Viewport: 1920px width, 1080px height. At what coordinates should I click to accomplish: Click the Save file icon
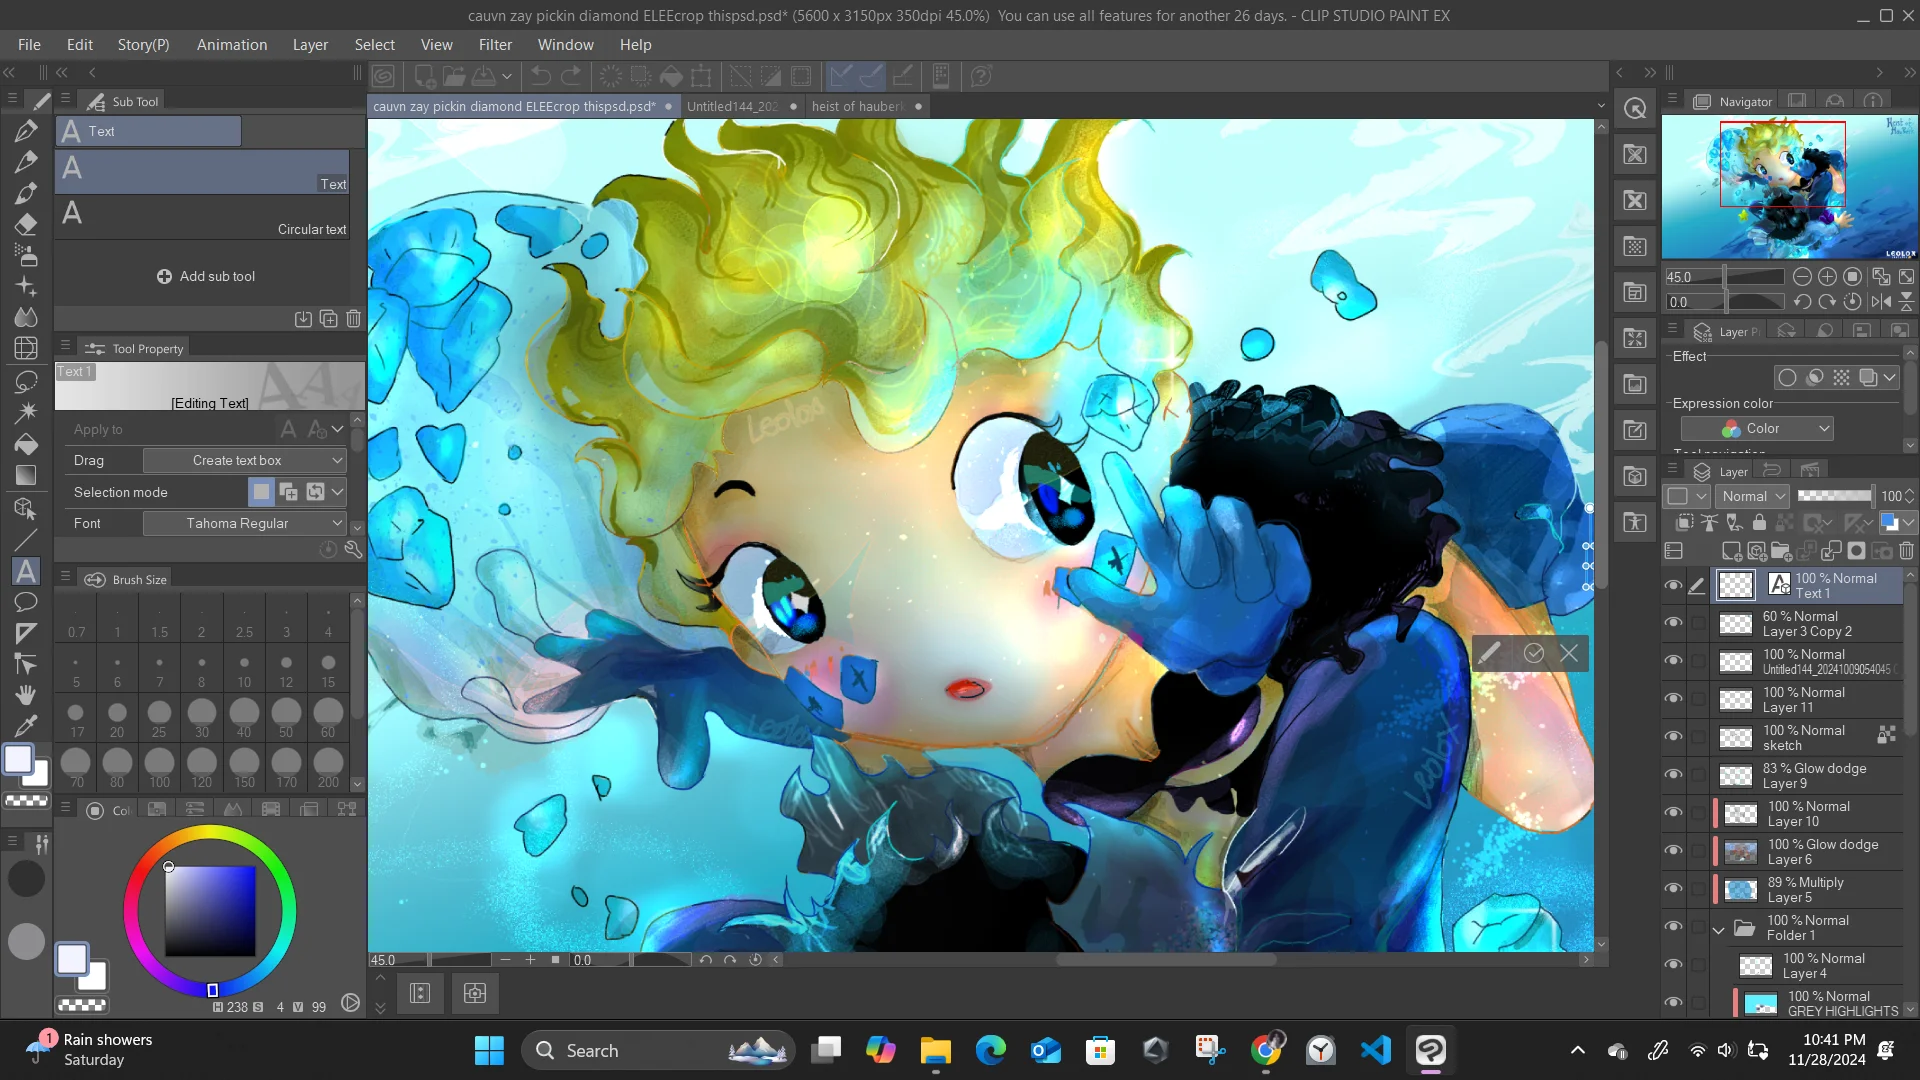pos(484,76)
